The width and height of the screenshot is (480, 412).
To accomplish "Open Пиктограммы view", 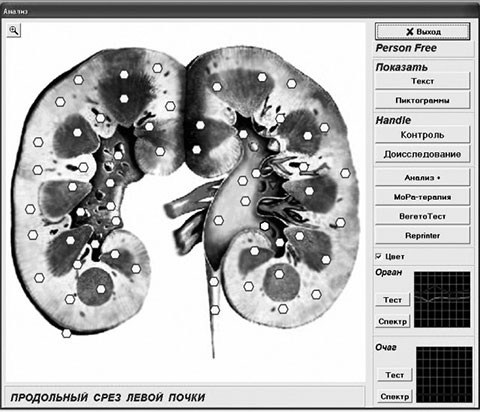I will (x=422, y=100).
